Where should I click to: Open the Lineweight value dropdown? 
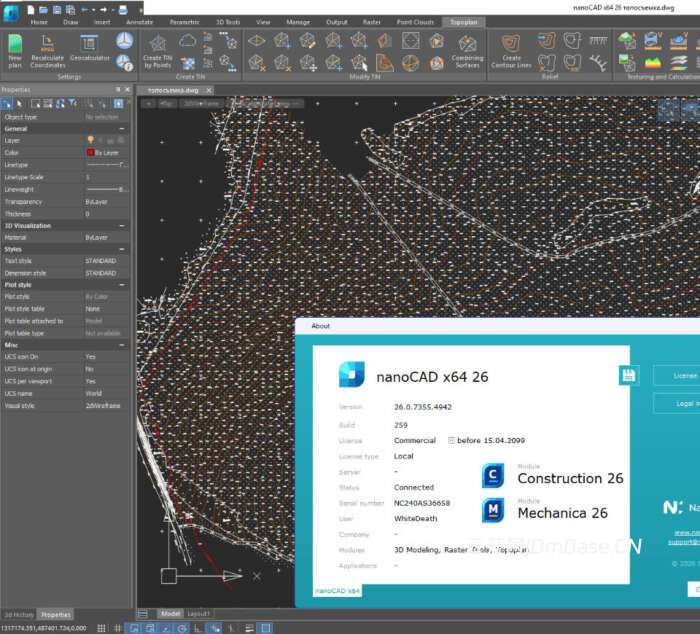pyautogui.click(x=107, y=189)
